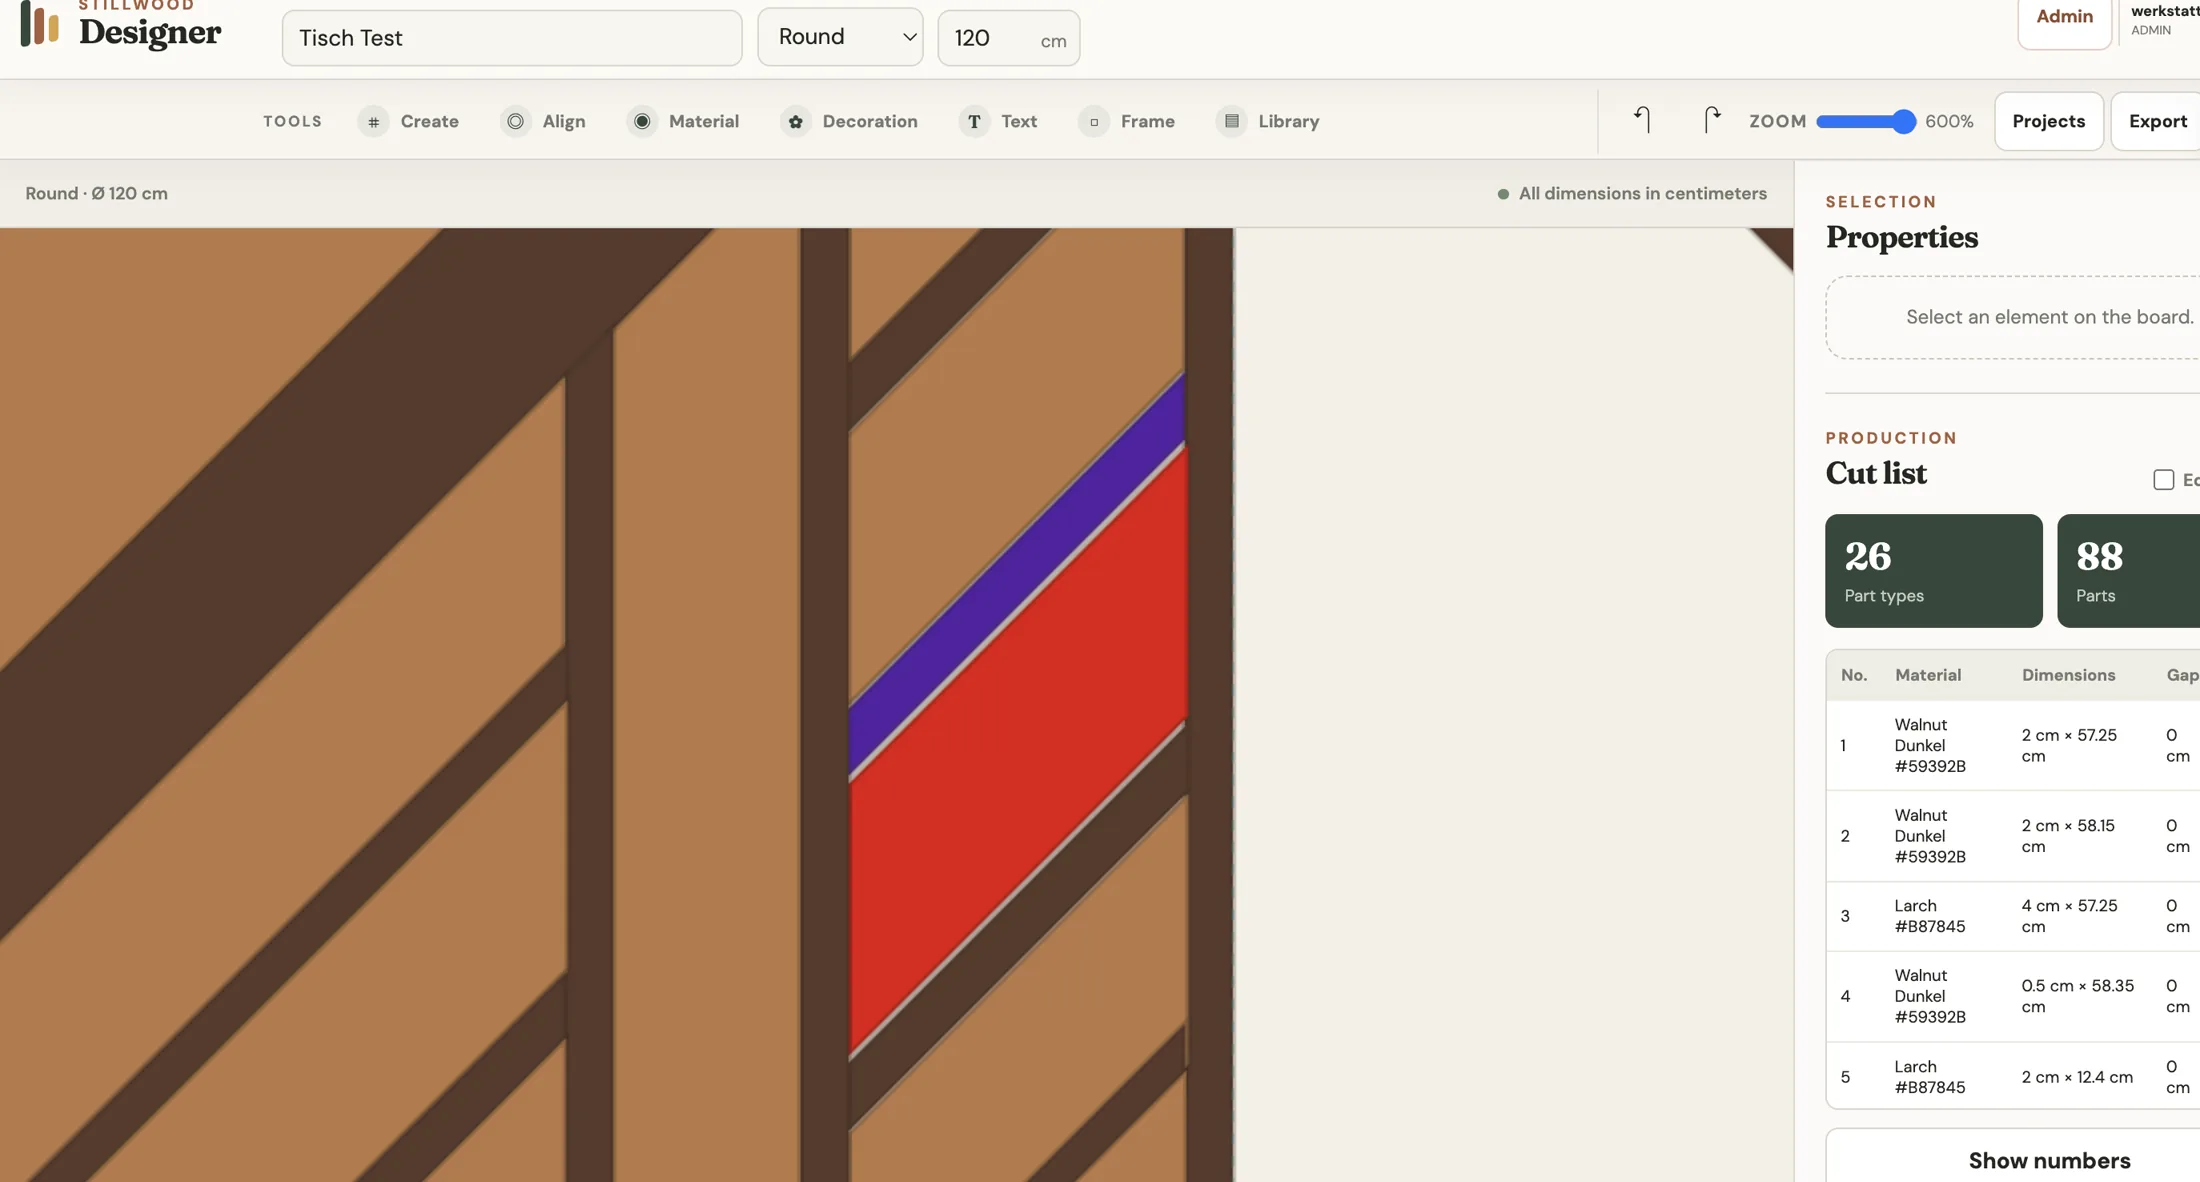
Task: Toggle the Cut list checkbox
Action: click(2163, 480)
